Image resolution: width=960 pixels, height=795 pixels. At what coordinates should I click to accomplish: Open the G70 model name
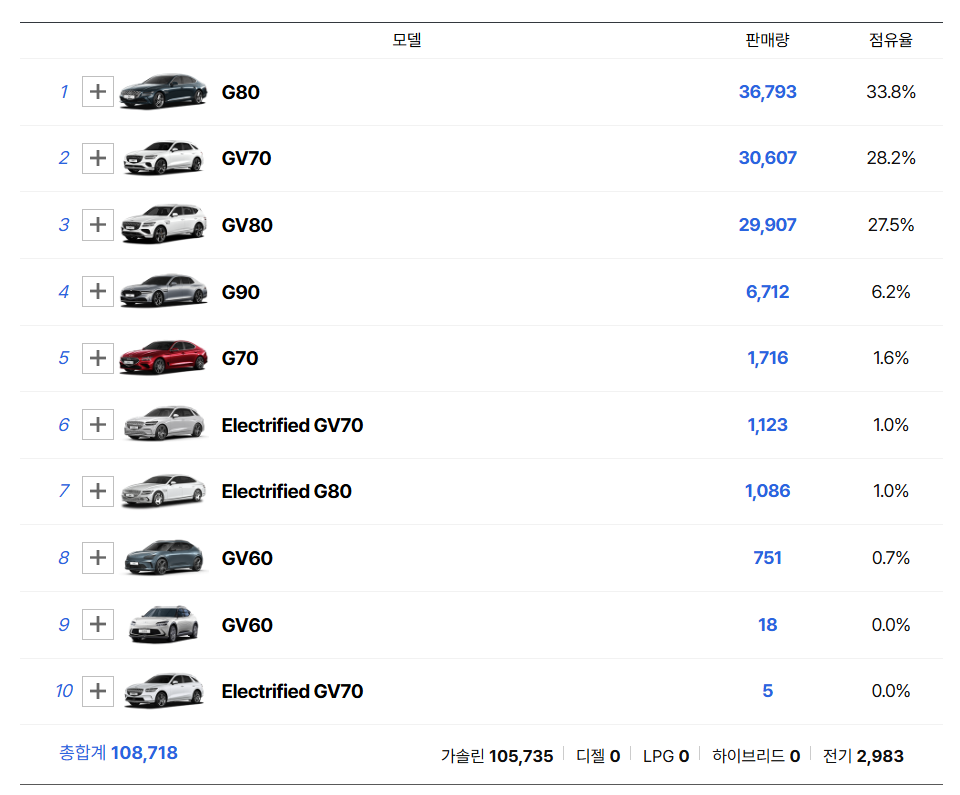[240, 358]
